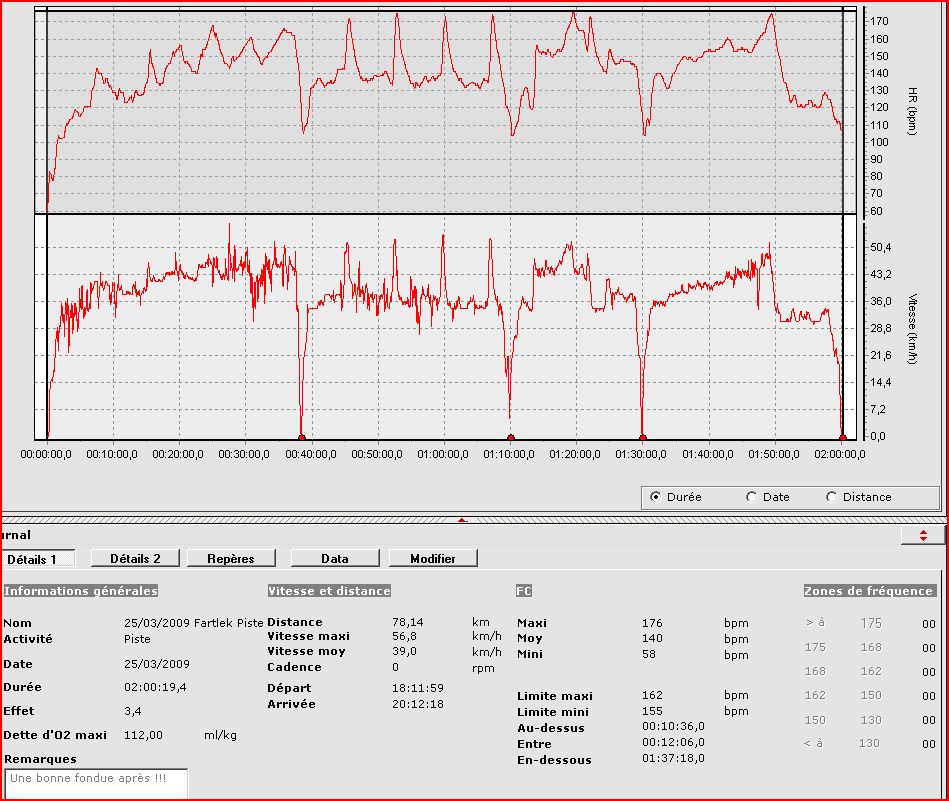Screen dimensions: 949x801
Task: Select the Distance radio button
Action: 831,496
